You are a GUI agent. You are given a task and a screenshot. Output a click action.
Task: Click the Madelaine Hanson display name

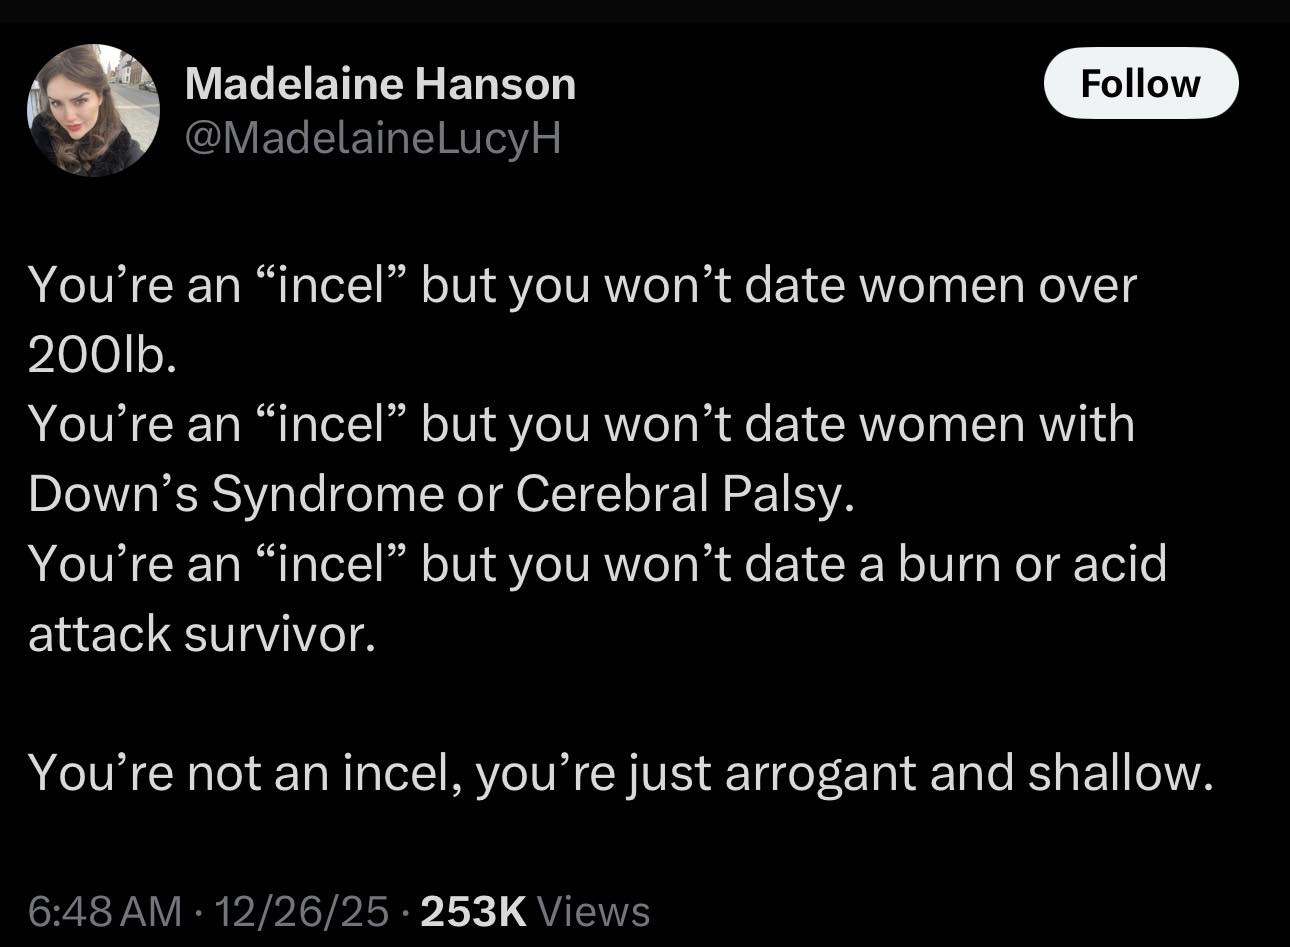380,84
